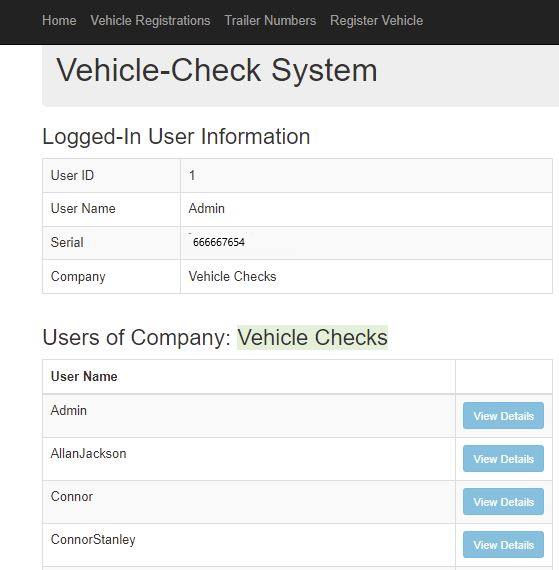This screenshot has height=570, width=559.
Task: View Details for Admin user
Action: coord(503,416)
